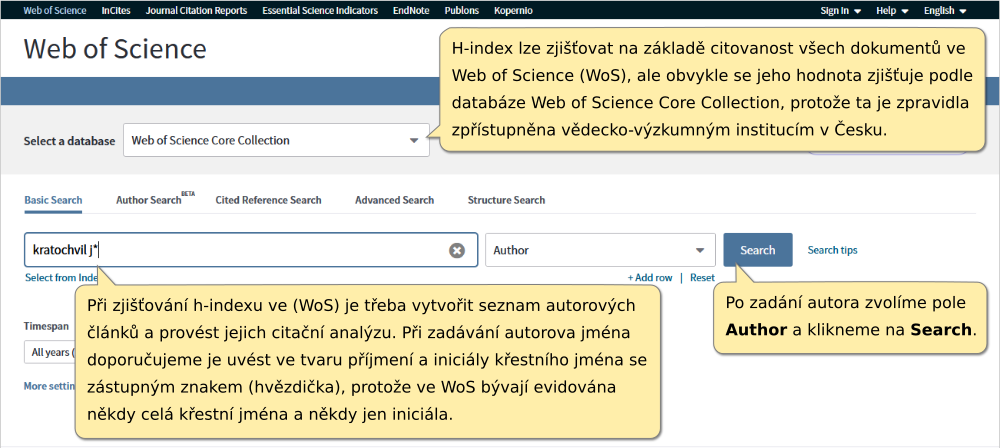Switch to the Cited Reference Search tab
Screen dimensions: 1000x448
(268, 200)
